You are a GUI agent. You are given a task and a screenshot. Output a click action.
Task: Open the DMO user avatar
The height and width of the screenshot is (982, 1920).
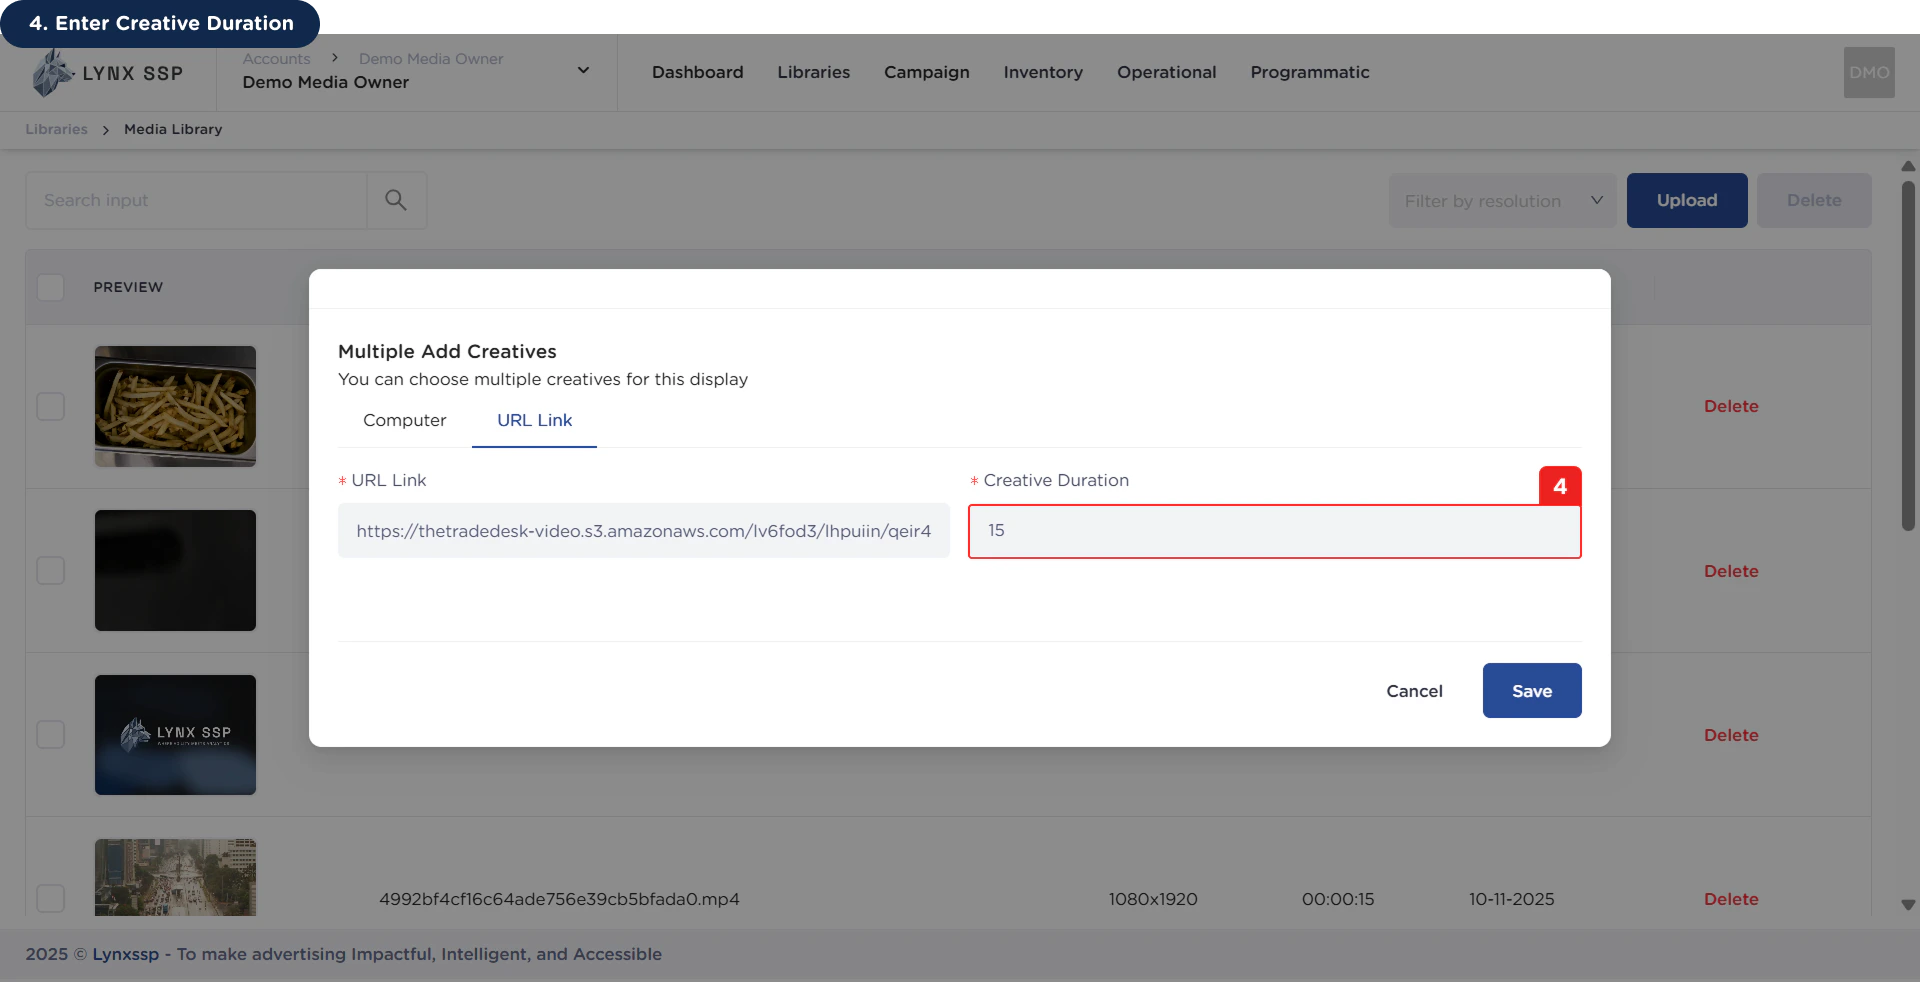coord(1869,72)
